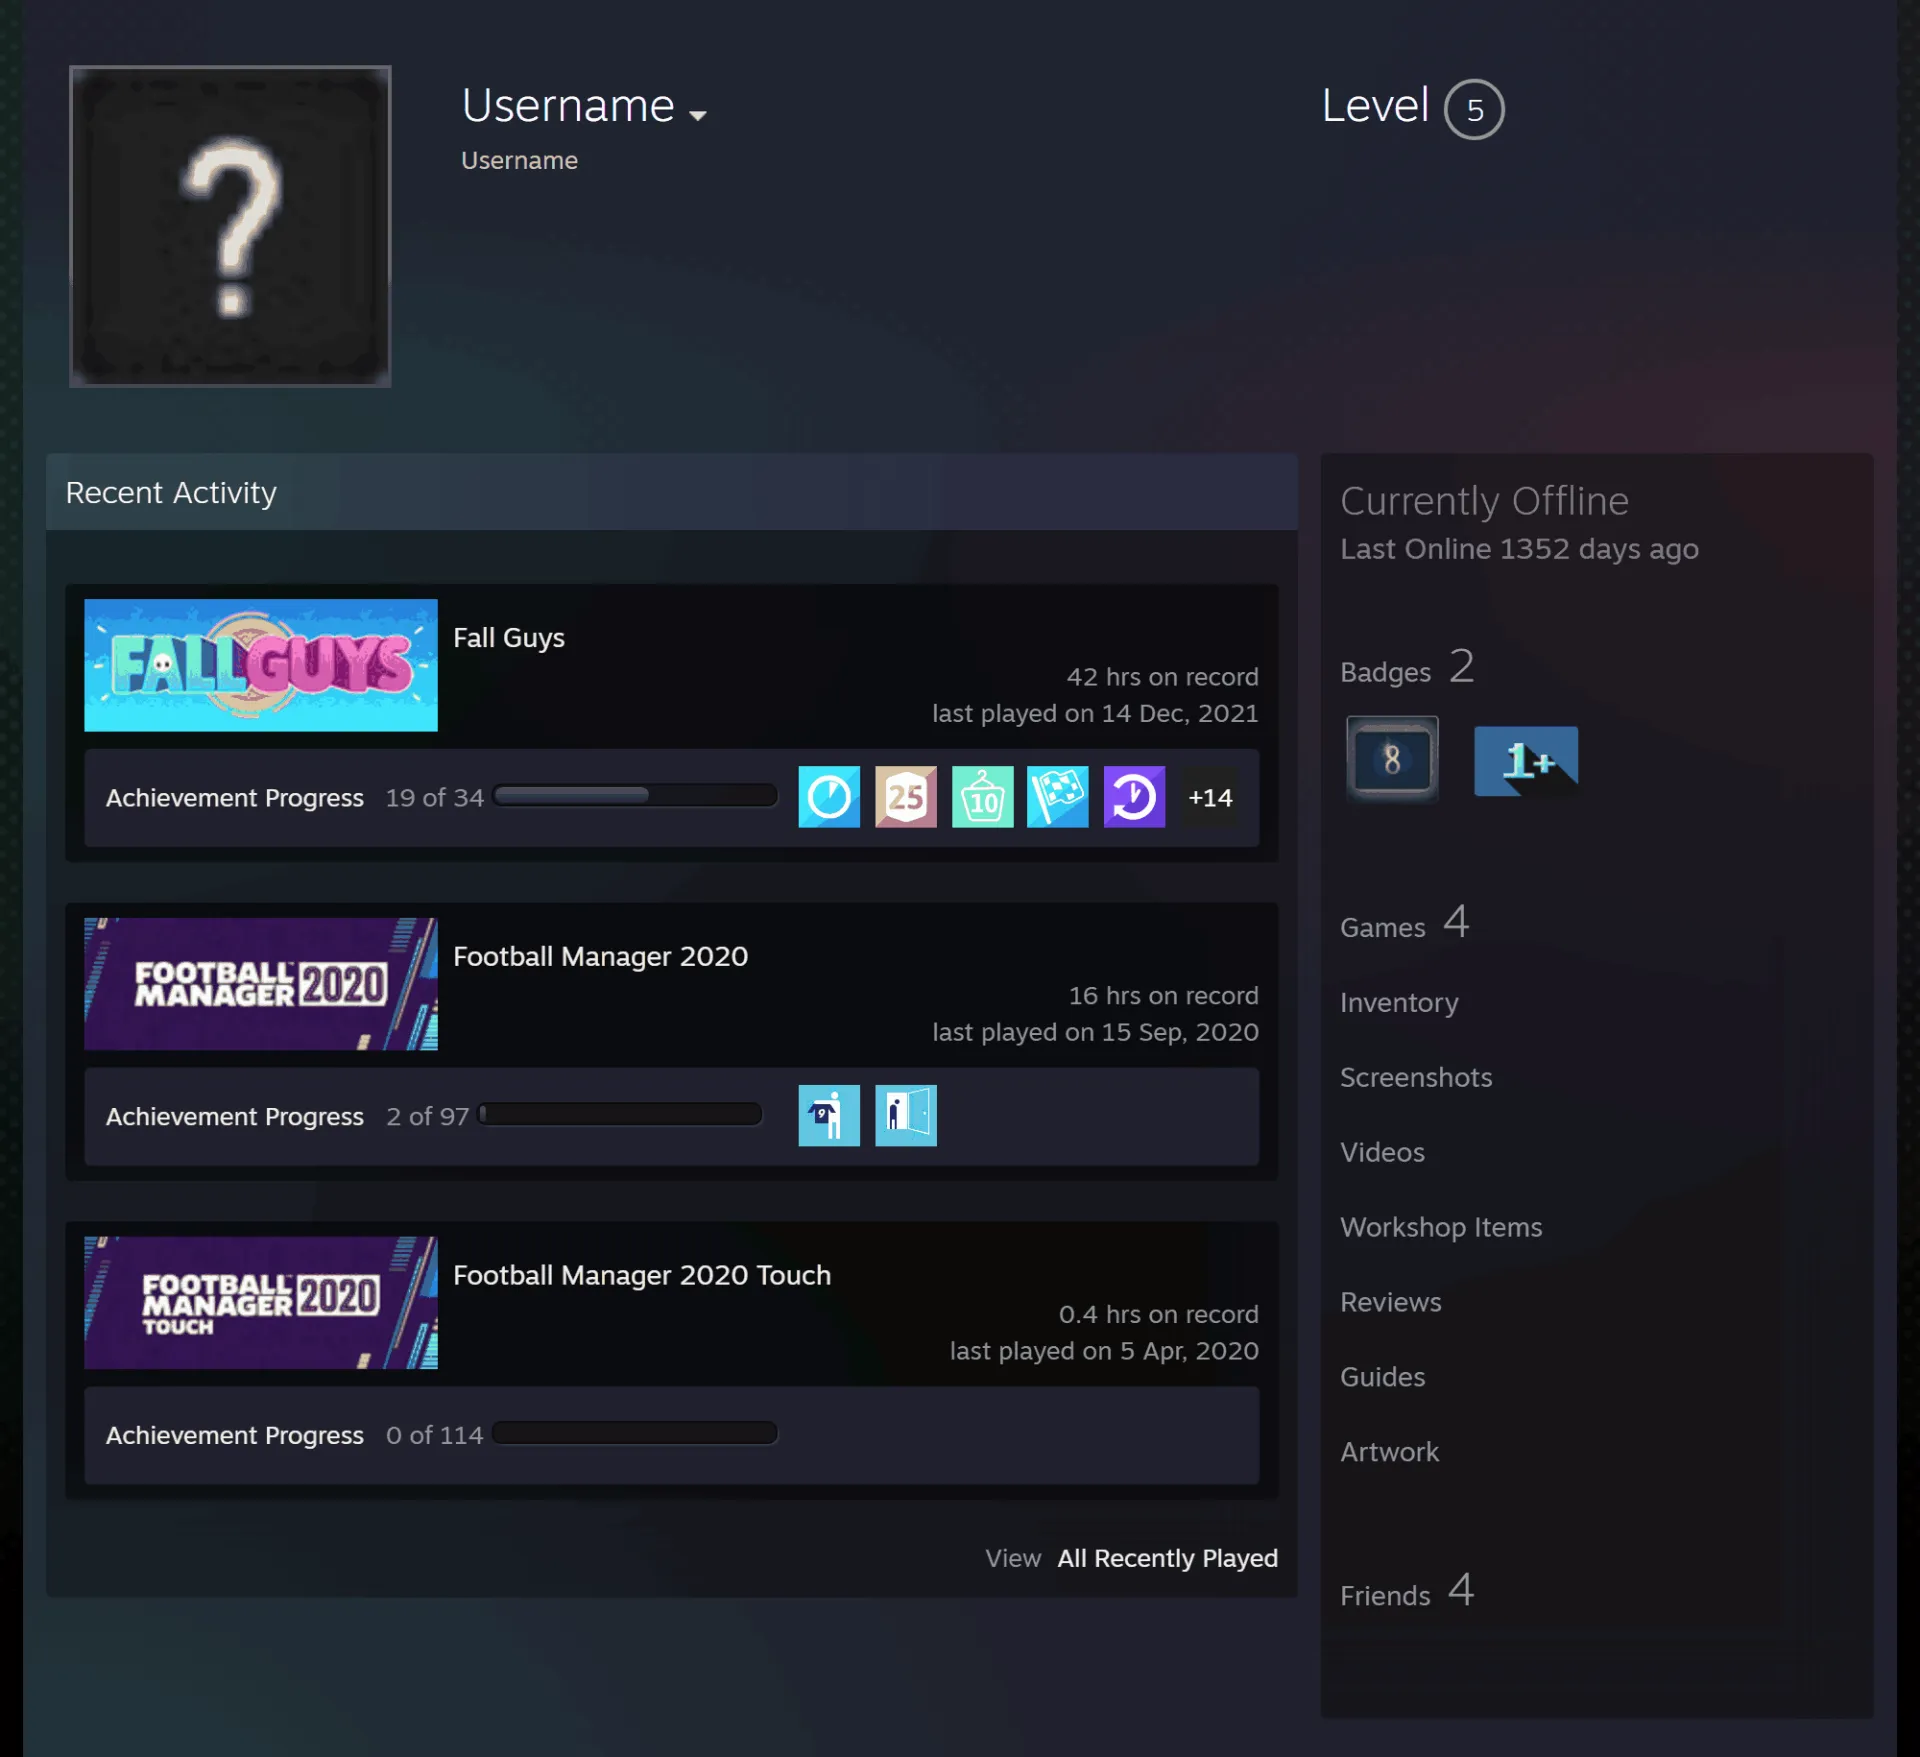The image size is (1920, 1757).
Task: Open the 1+ game collector badge
Action: (1526, 761)
